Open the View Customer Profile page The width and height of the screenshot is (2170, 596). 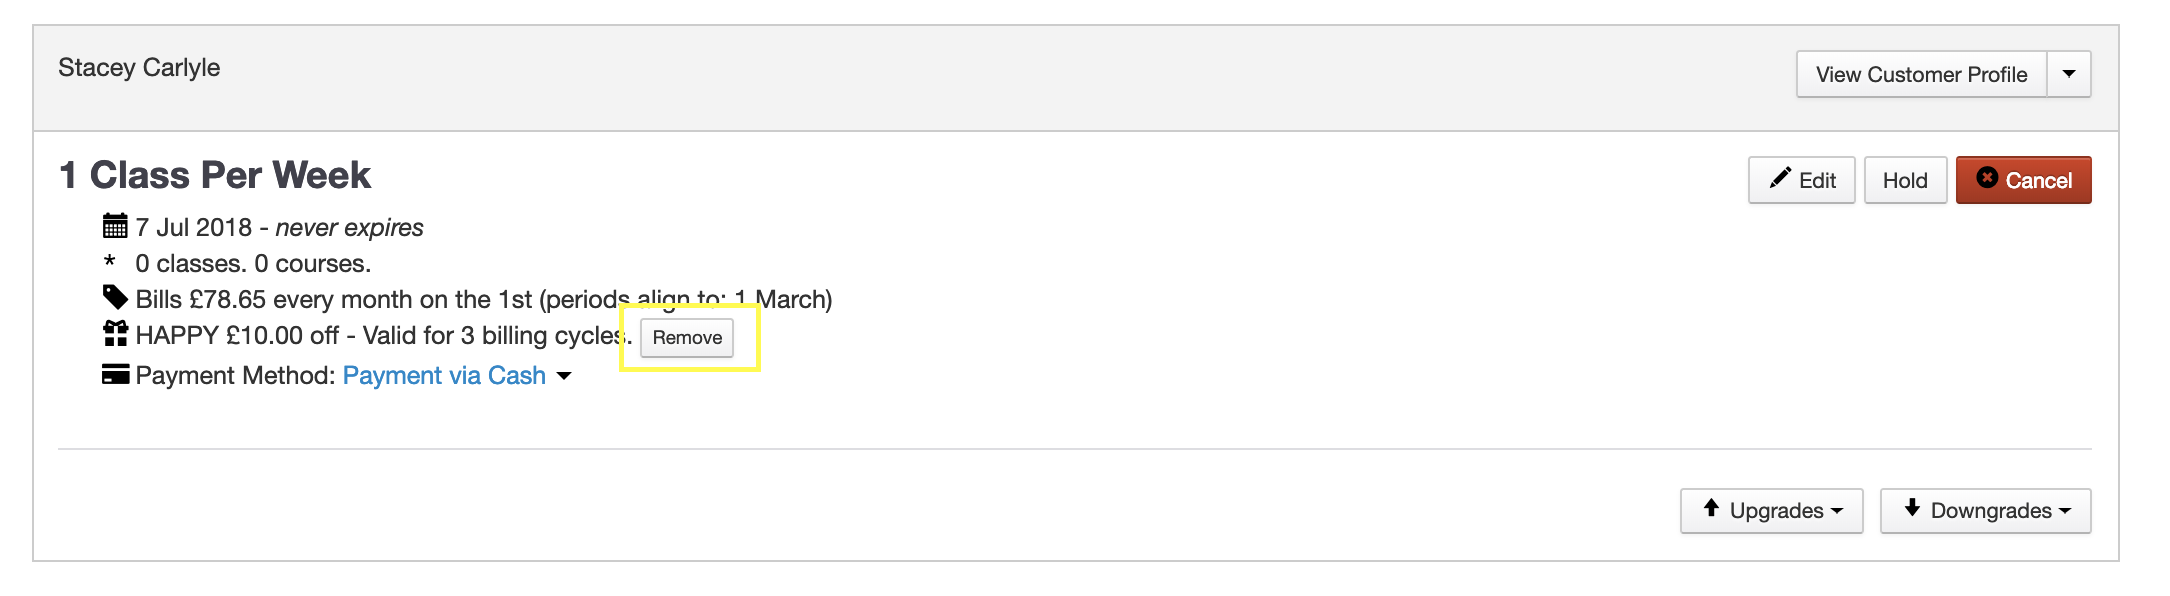[1921, 74]
